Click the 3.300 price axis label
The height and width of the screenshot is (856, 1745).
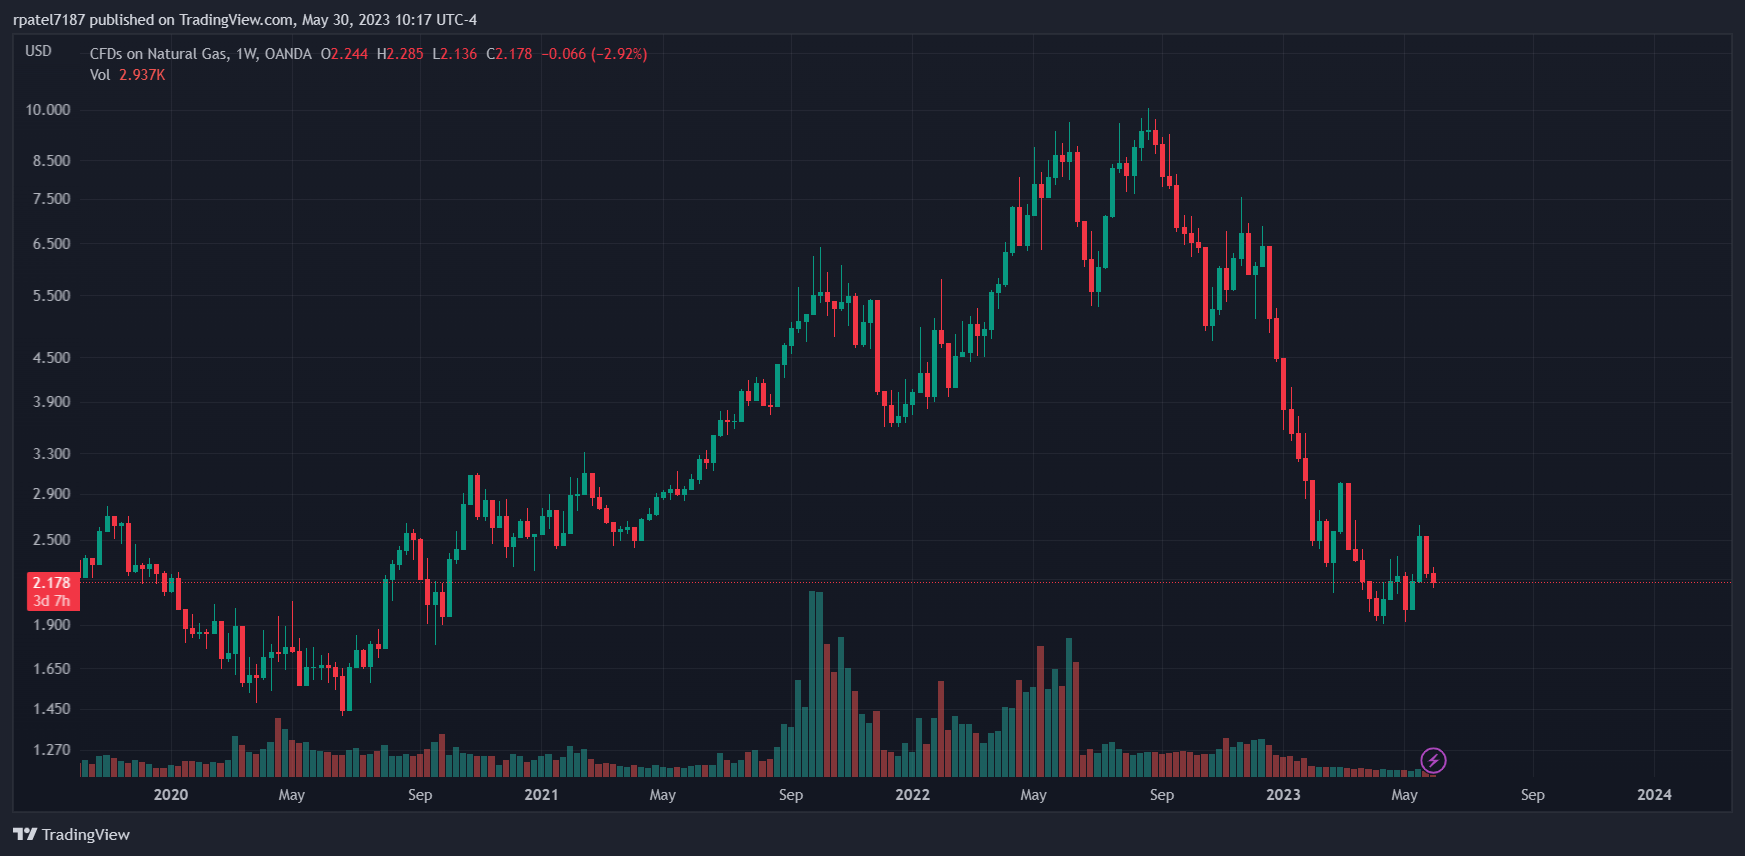point(51,454)
